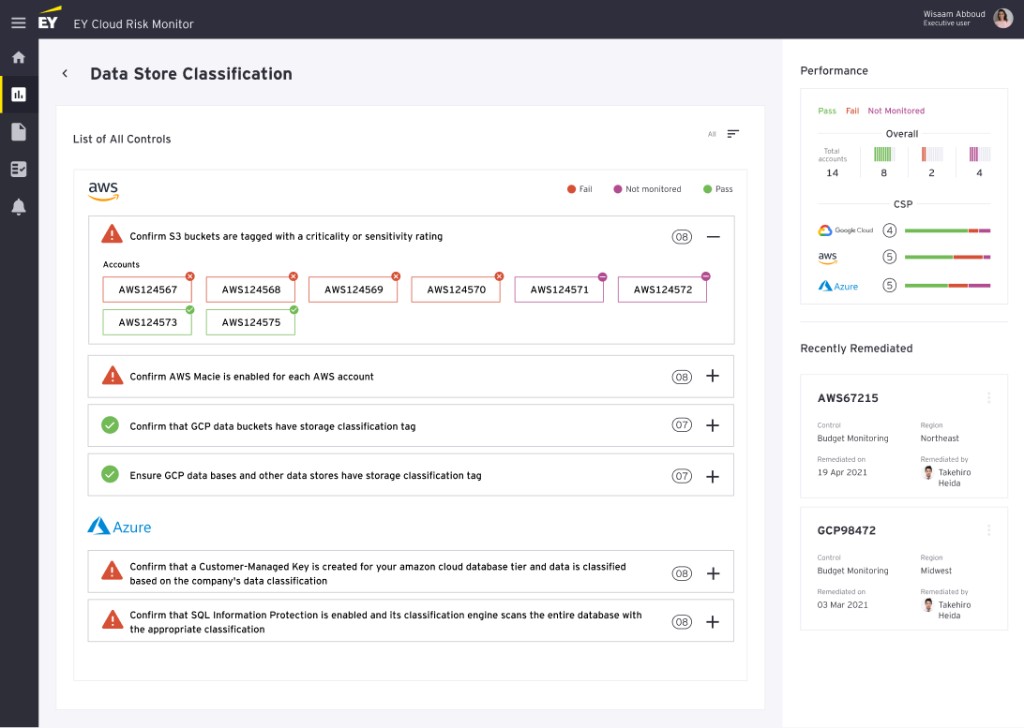Open the checklist sidebar icon
This screenshot has height=728, width=1024.
[x=18, y=169]
